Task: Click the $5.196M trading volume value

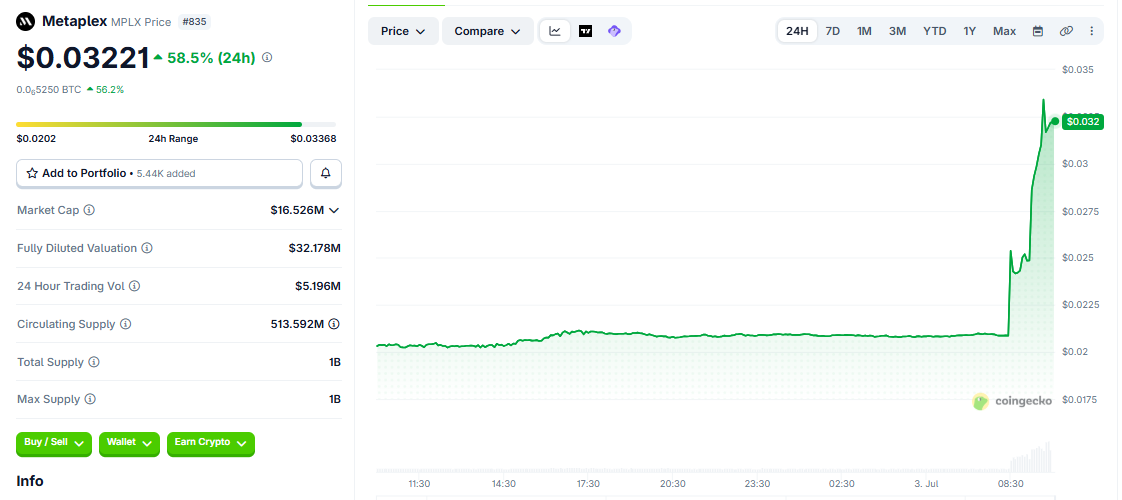Action: (318, 286)
